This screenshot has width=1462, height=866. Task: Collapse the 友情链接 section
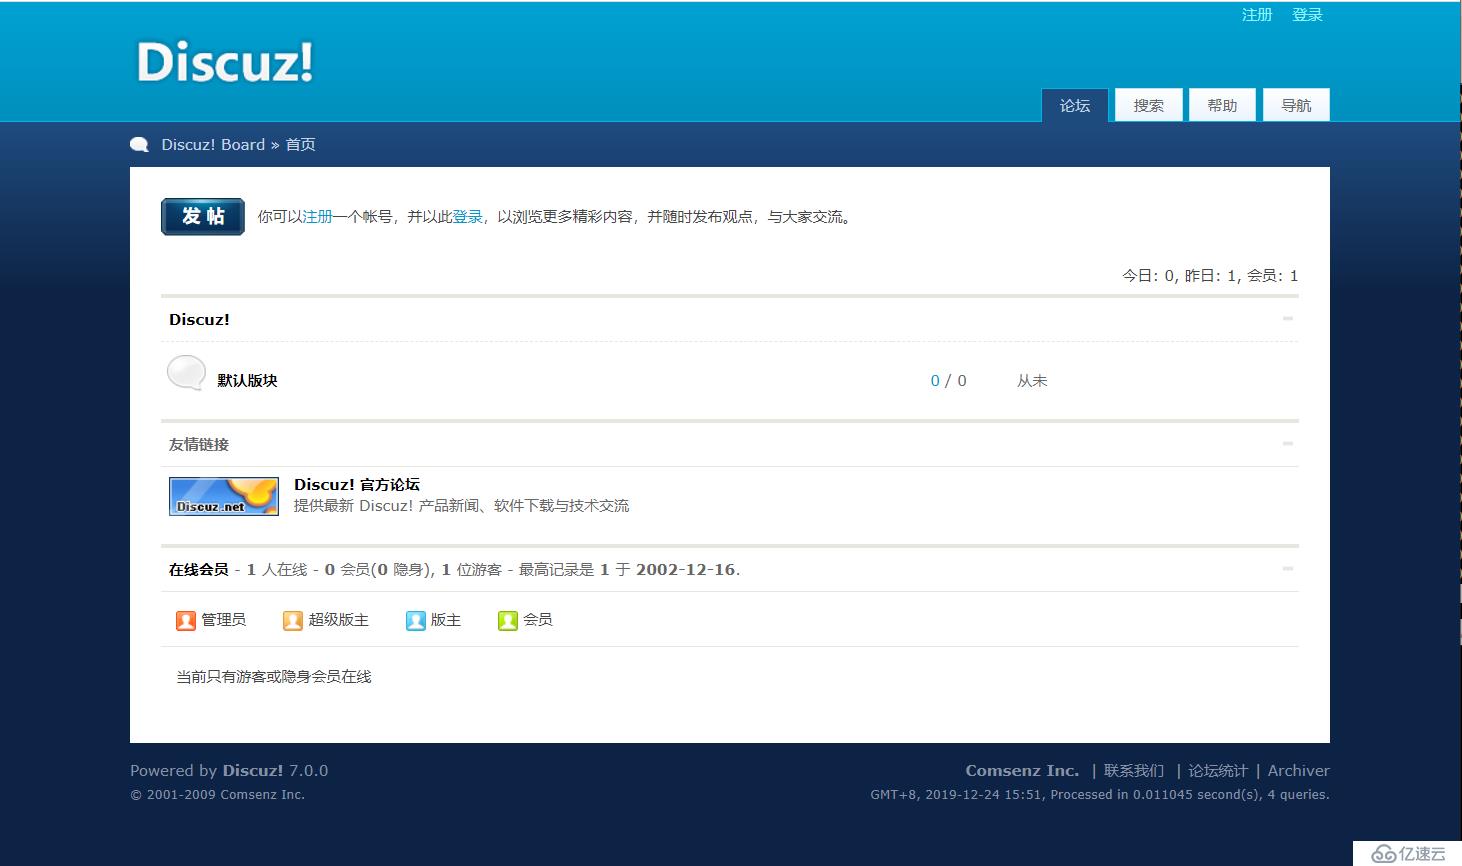(1288, 444)
